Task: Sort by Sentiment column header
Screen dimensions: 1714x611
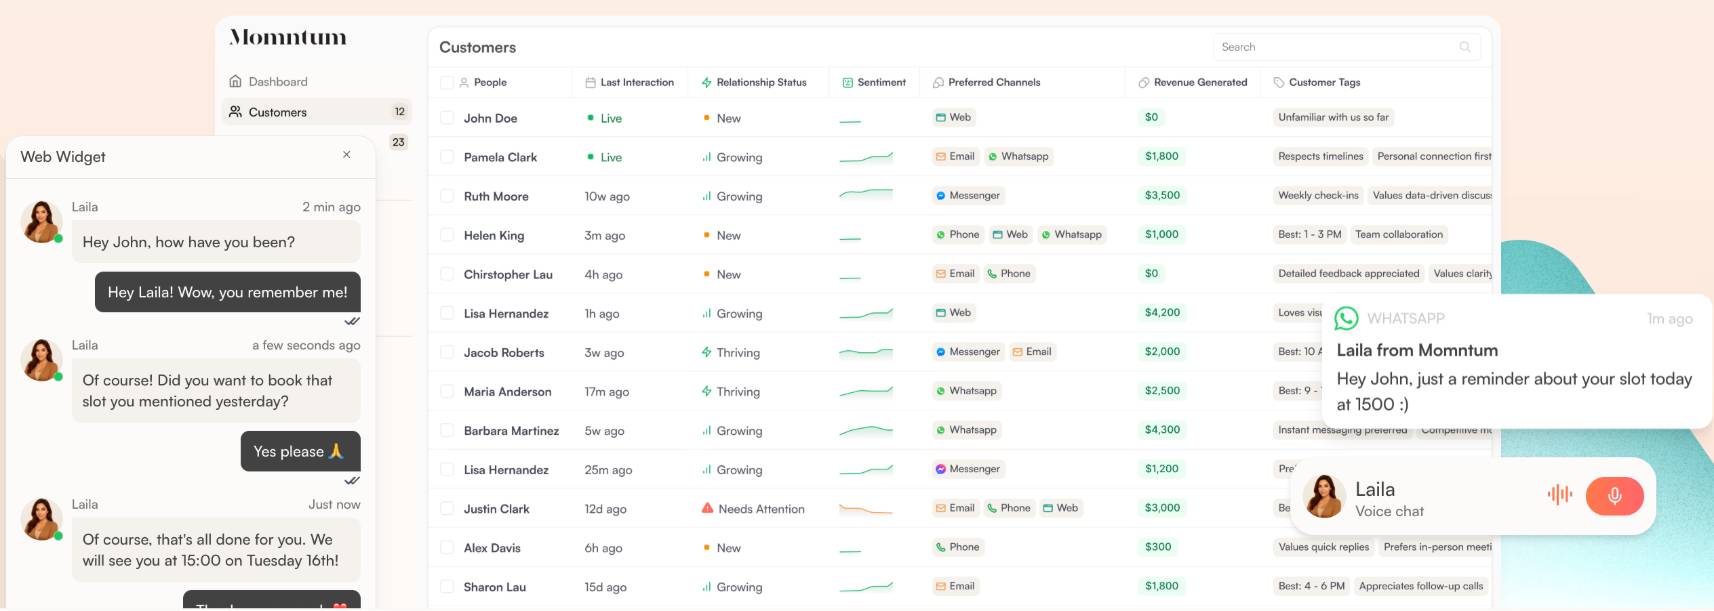Action: coord(881,83)
